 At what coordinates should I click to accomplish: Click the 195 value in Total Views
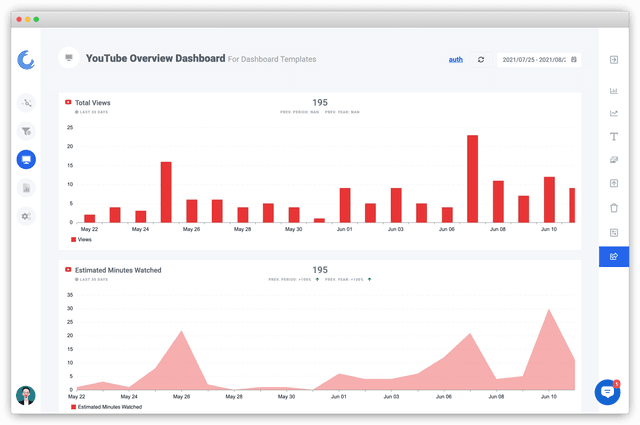(x=320, y=102)
